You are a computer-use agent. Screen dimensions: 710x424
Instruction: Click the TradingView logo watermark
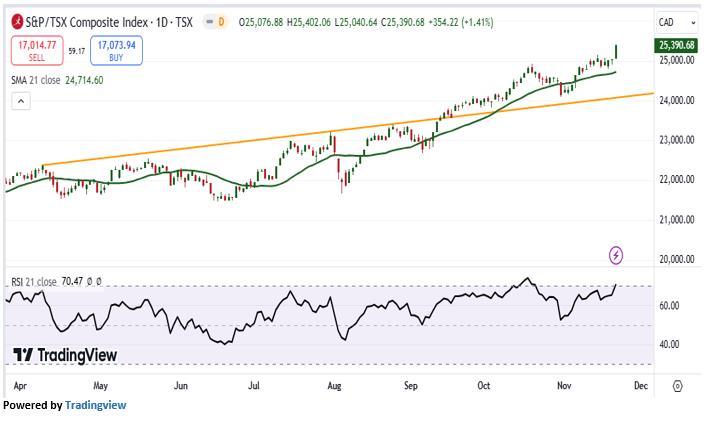coord(66,355)
